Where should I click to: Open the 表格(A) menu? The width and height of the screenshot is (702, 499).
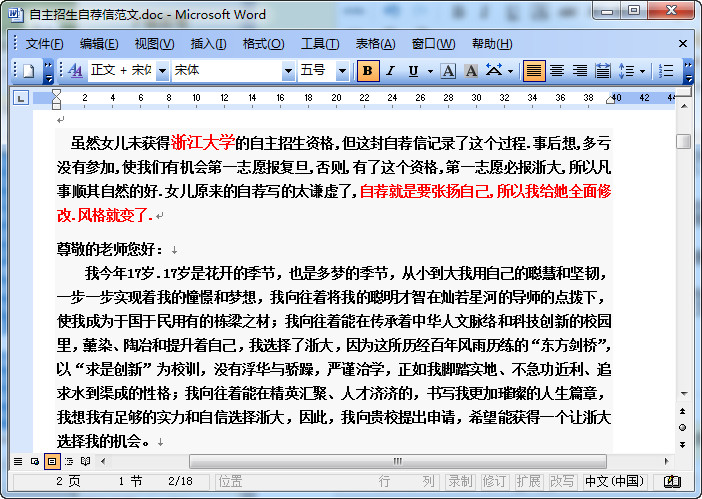tap(376, 44)
